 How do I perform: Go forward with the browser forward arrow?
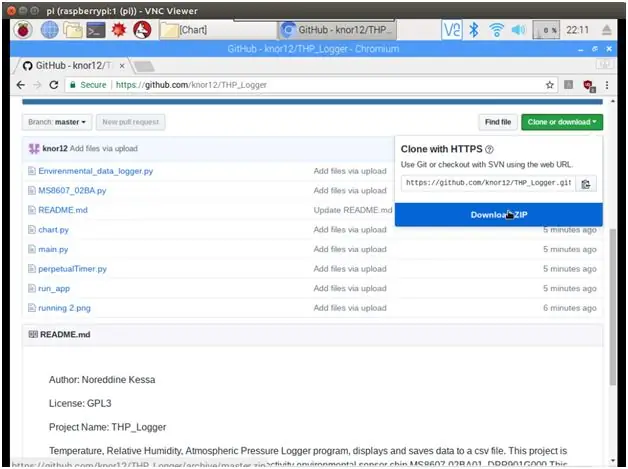click(37, 85)
